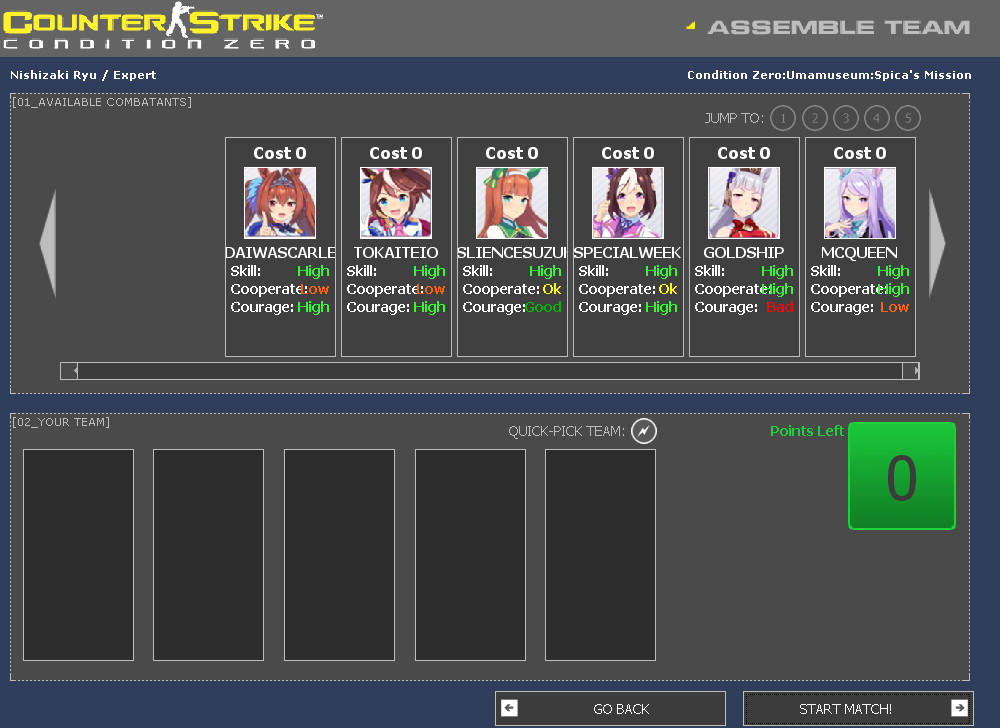Select GOLDSHIP portrait
Screen dimensions: 1000x728
click(x=744, y=203)
